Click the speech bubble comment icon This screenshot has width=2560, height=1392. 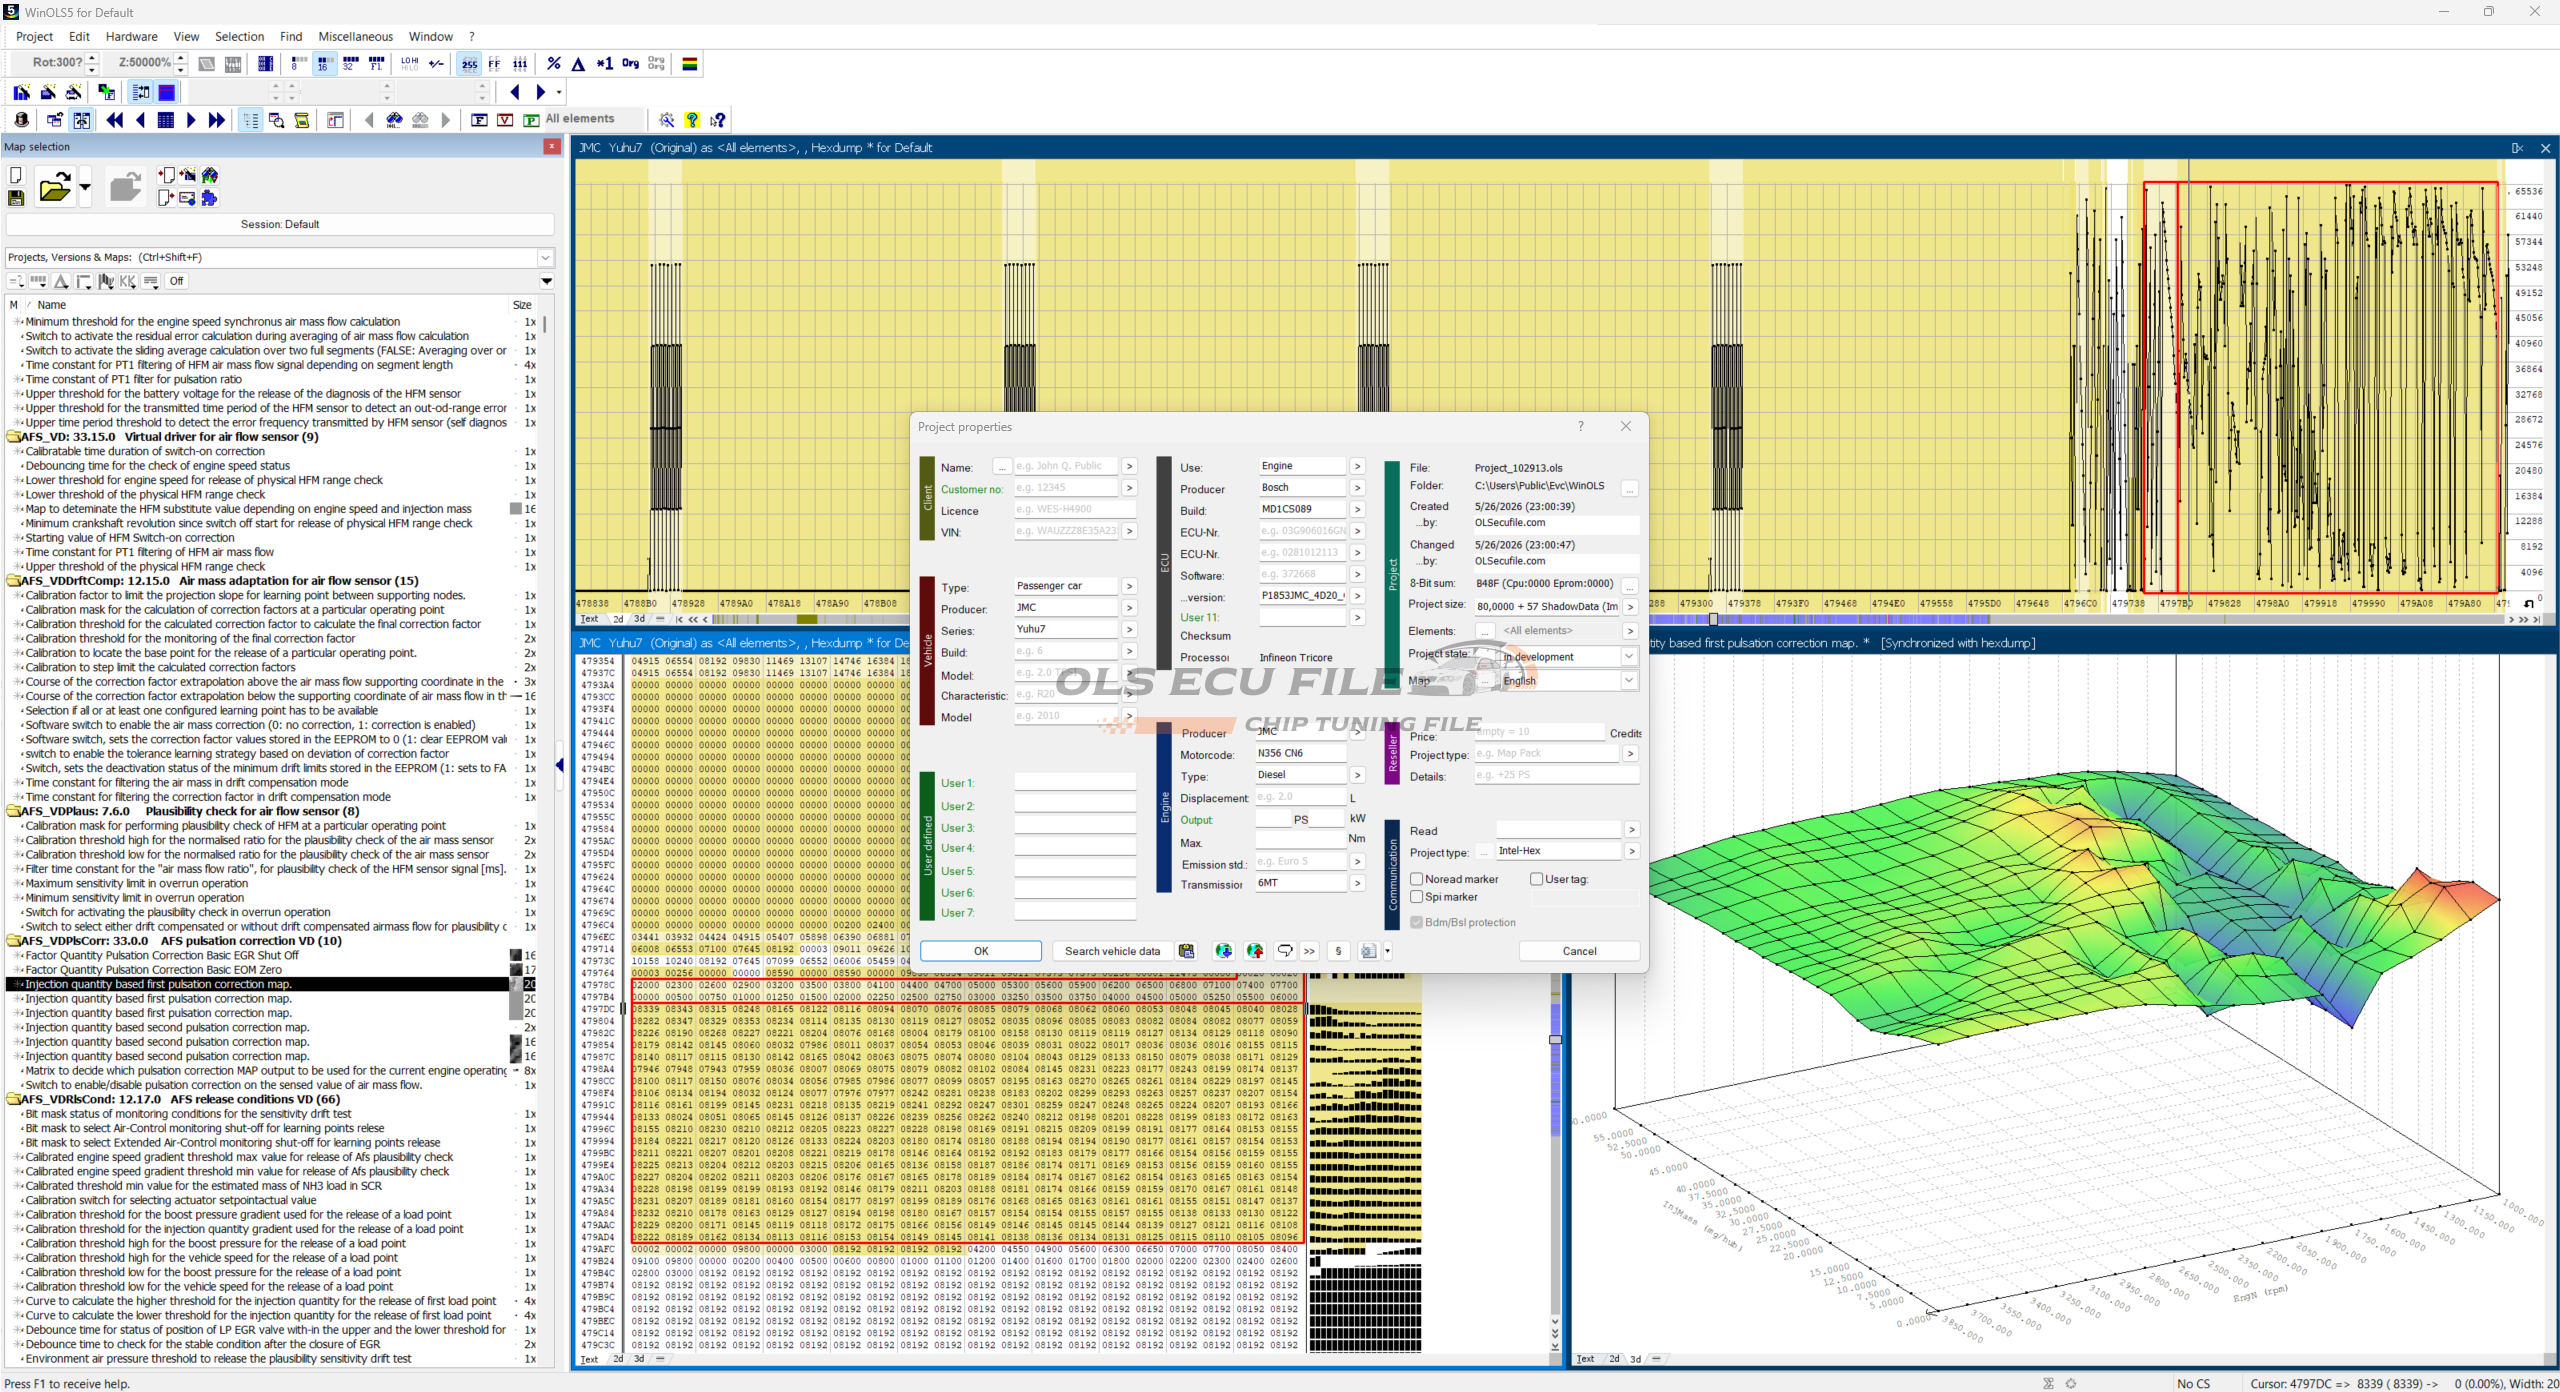click(1285, 951)
